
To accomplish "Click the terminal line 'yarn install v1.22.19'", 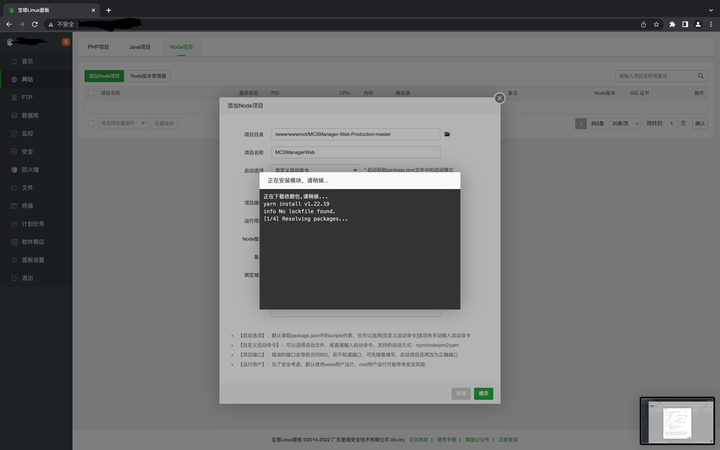I will pos(296,204).
